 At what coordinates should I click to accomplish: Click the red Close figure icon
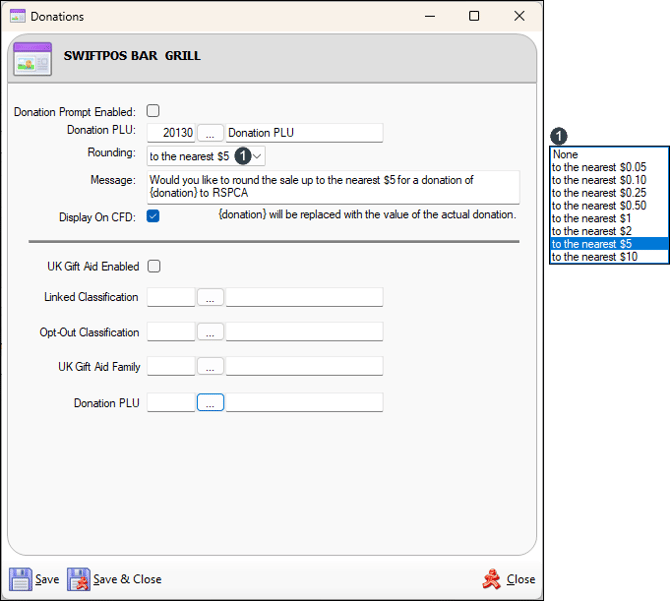tap(491, 579)
